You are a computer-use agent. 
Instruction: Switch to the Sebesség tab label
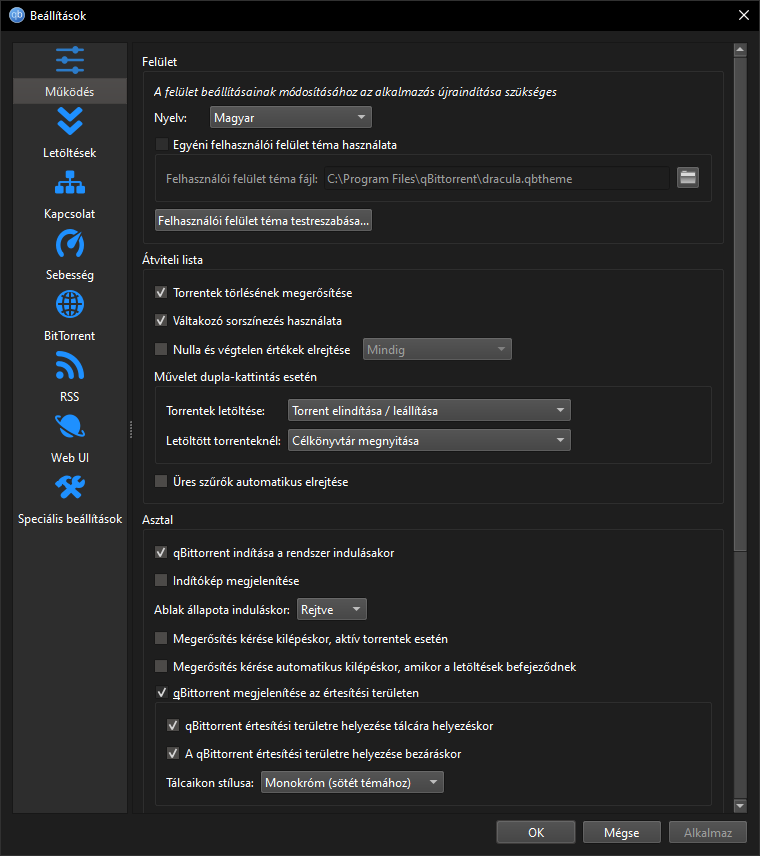coord(69,275)
